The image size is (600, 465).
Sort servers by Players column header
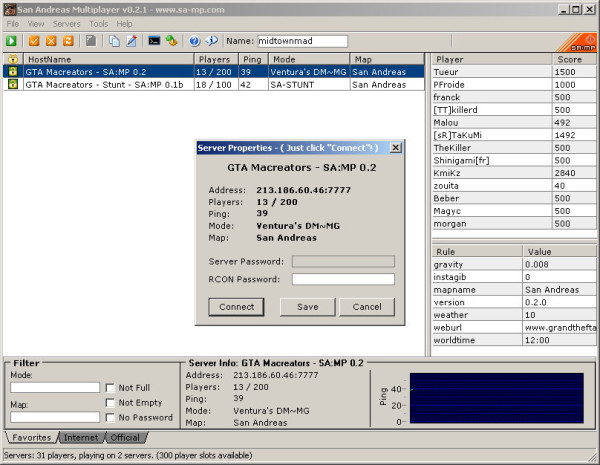pyautogui.click(x=216, y=59)
